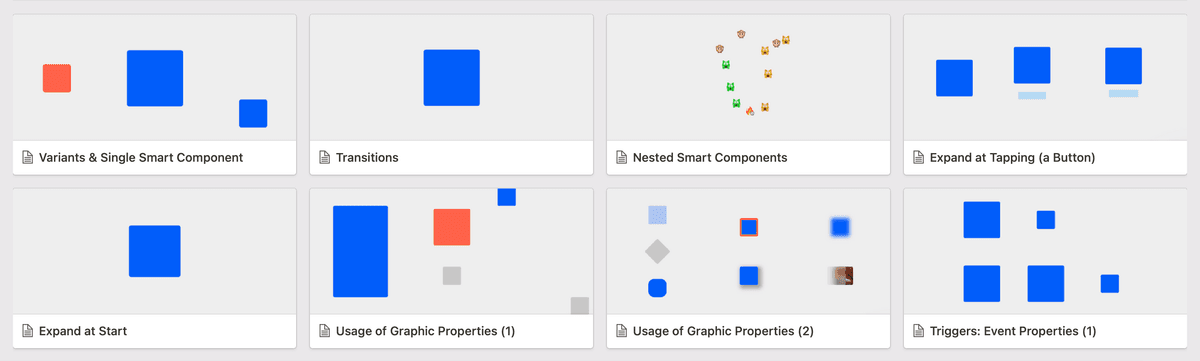Open Usage of Graphic Properties (2) preview
1200x361 pixels.
click(749, 251)
